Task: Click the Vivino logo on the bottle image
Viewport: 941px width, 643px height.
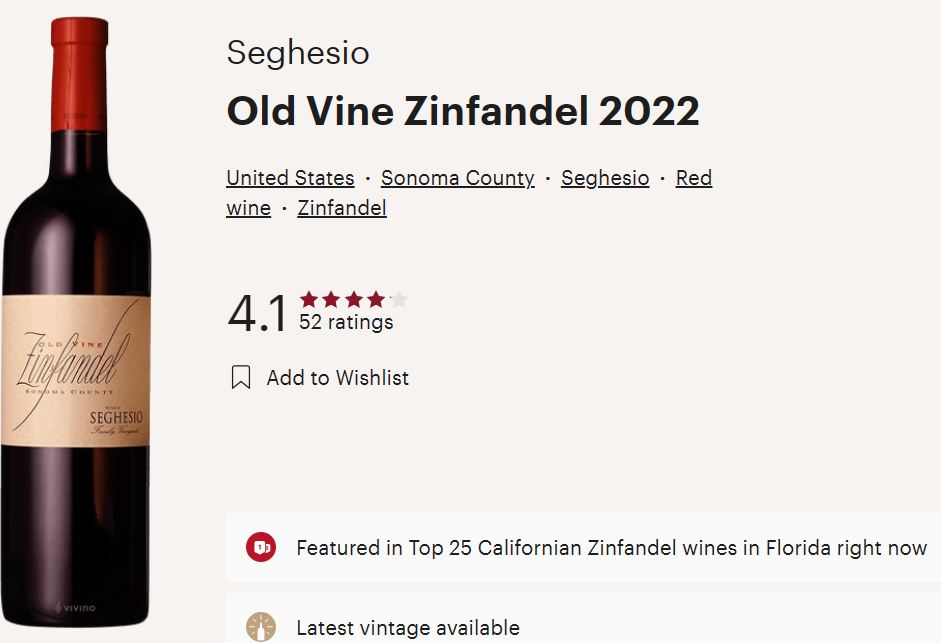Action: 78,605
